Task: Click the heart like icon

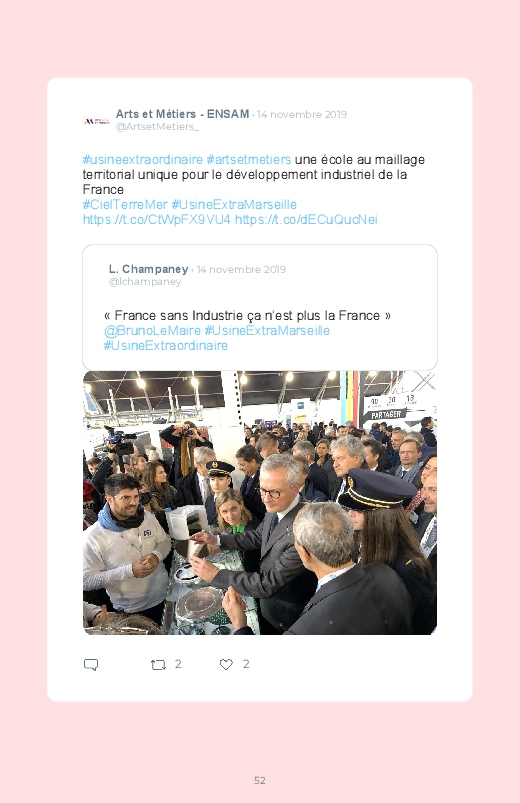Action: pos(226,664)
